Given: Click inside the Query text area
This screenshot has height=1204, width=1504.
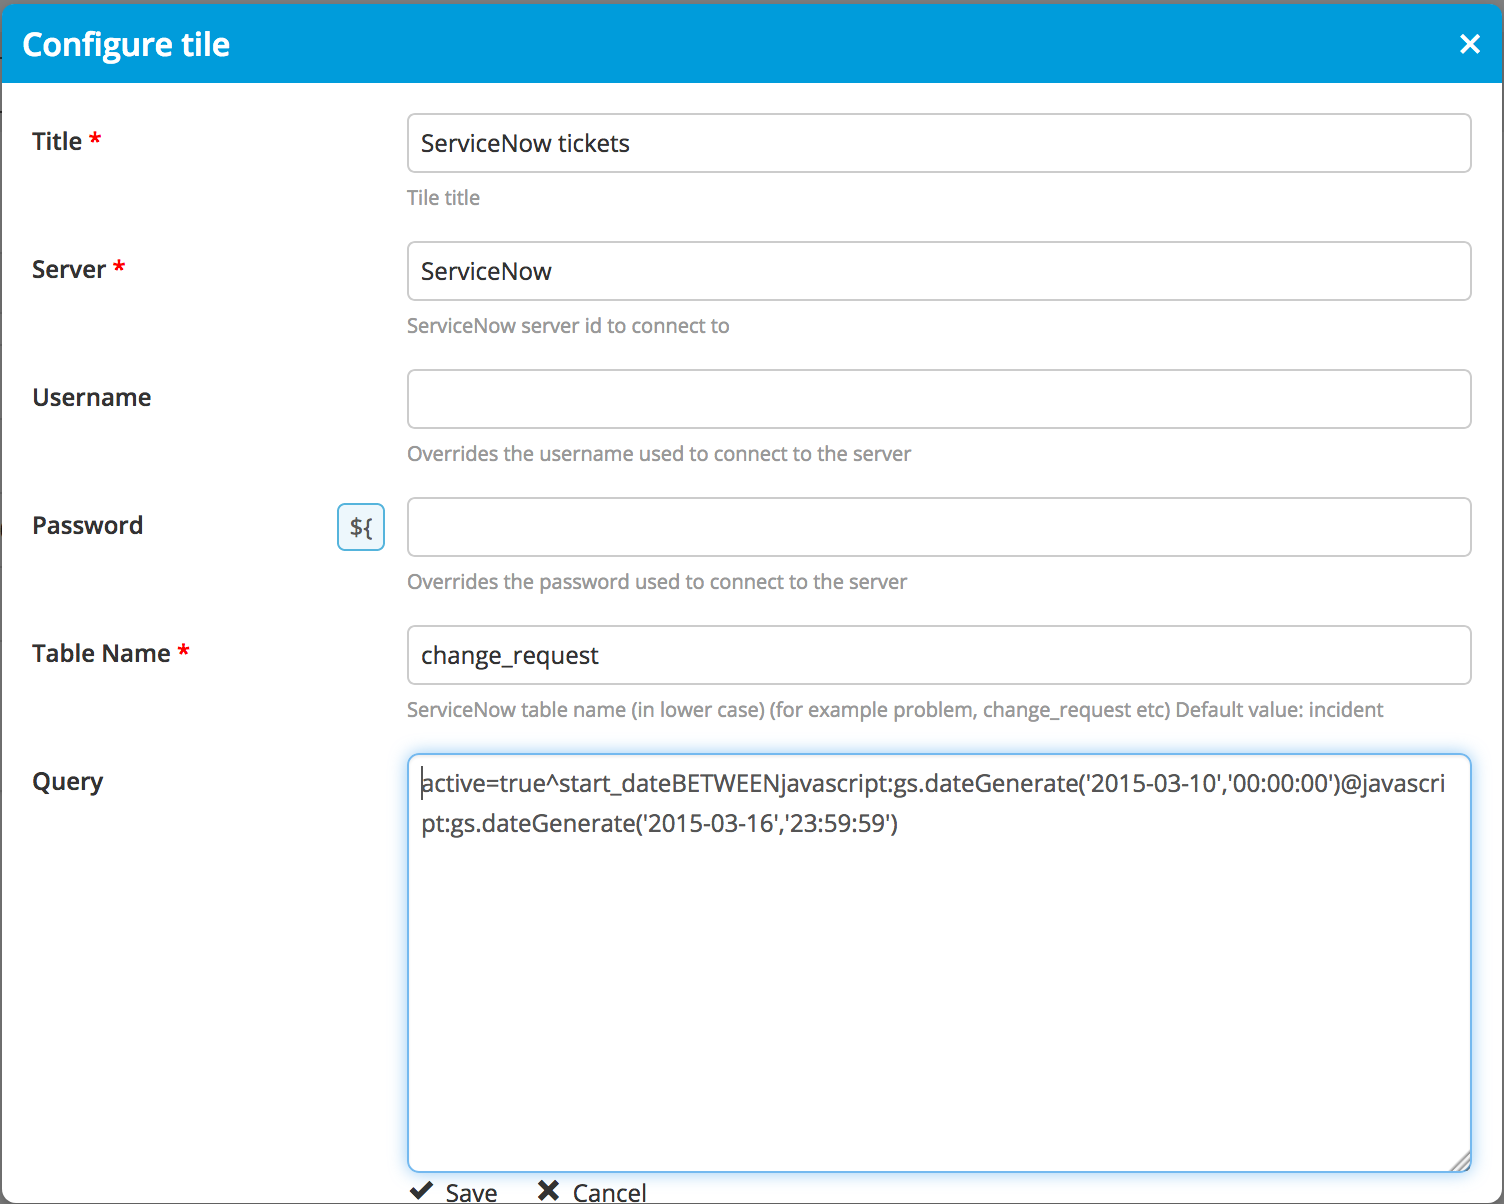Looking at the screenshot, I should click(x=939, y=963).
